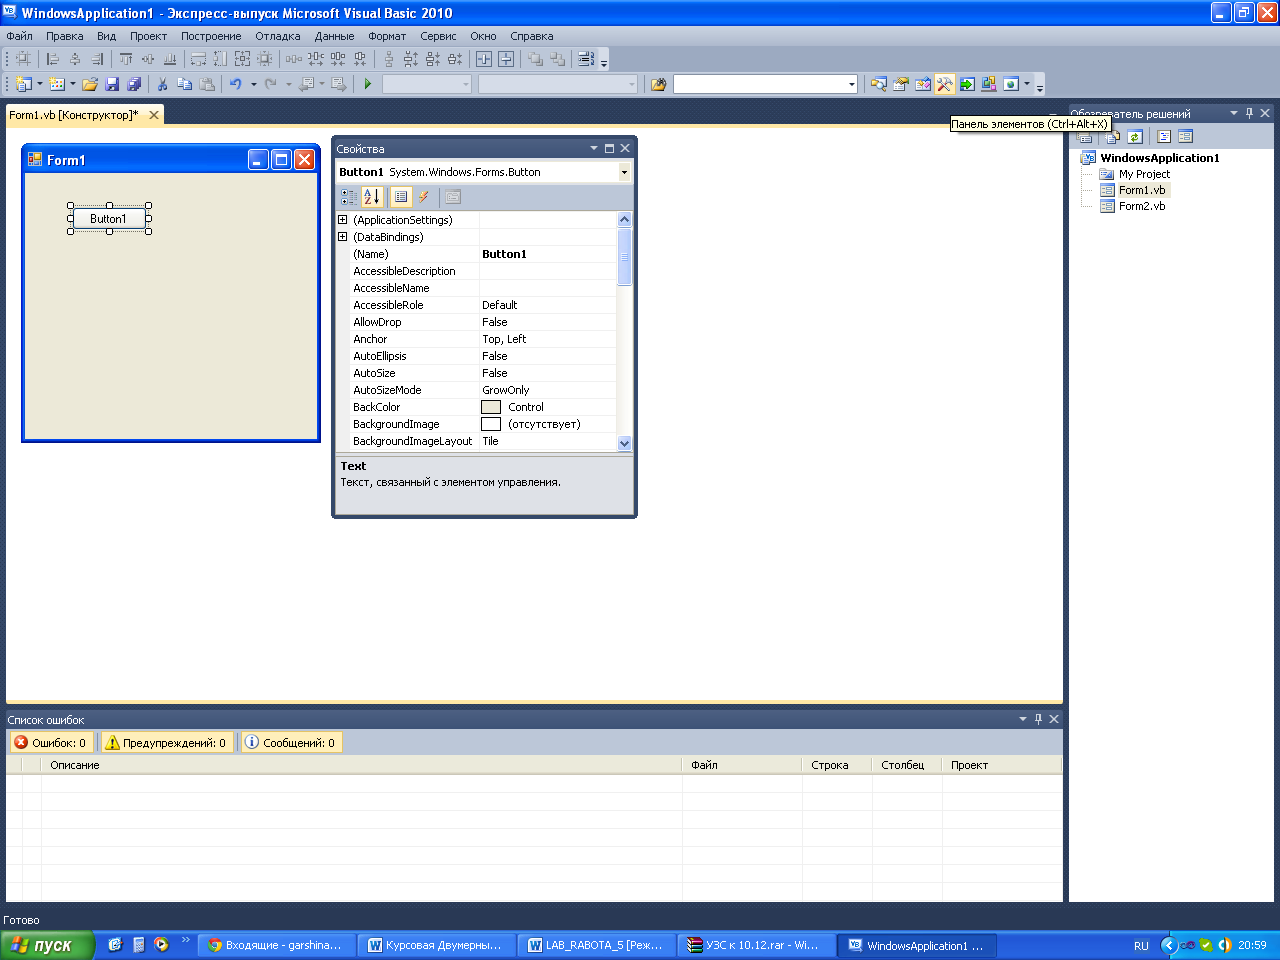Save Form1.vb with the floppy icon
Image resolution: width=1280 pixels, height=960 pixels.
[x=112, y=84]
